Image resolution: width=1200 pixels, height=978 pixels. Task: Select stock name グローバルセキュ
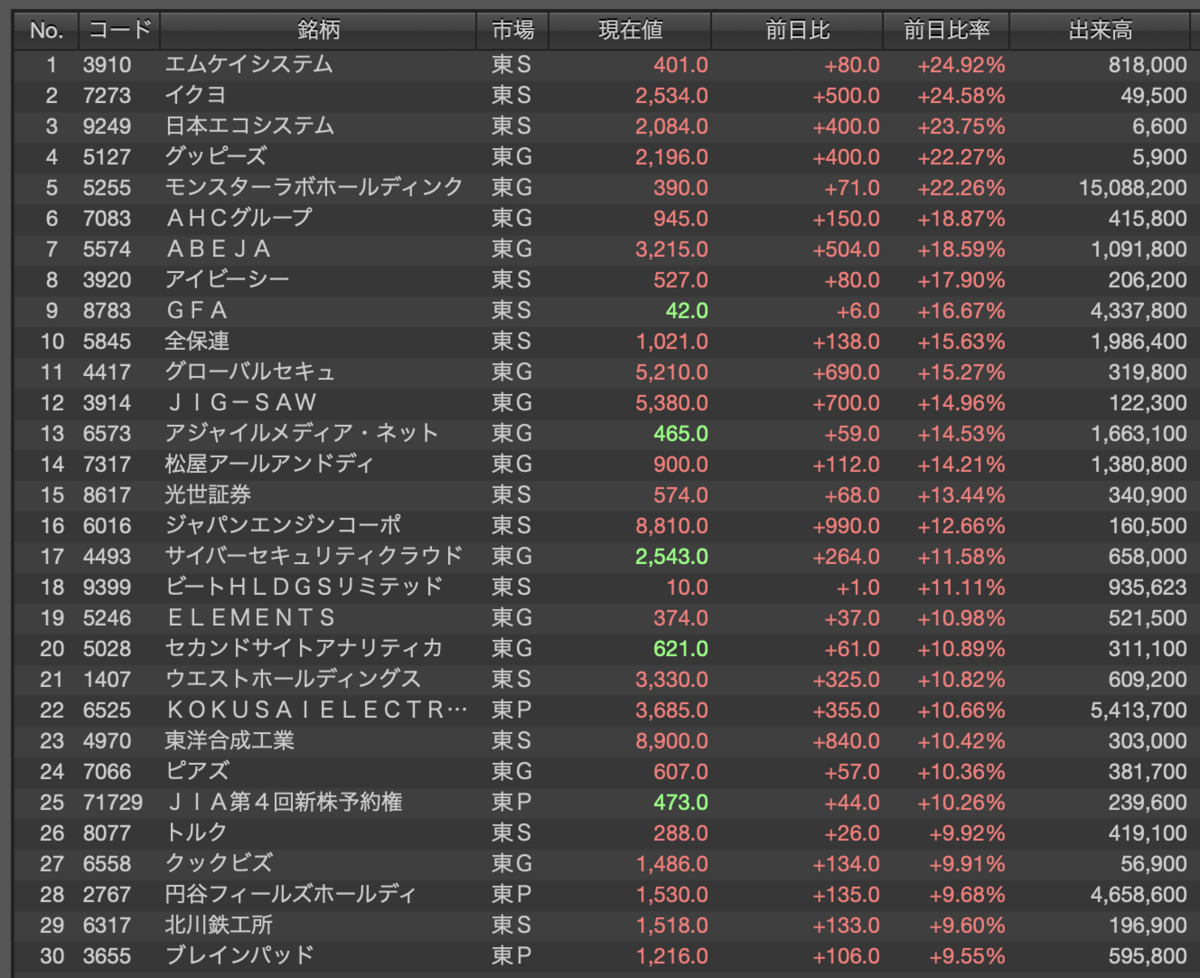pyautogui.click(x=249, y=372)
